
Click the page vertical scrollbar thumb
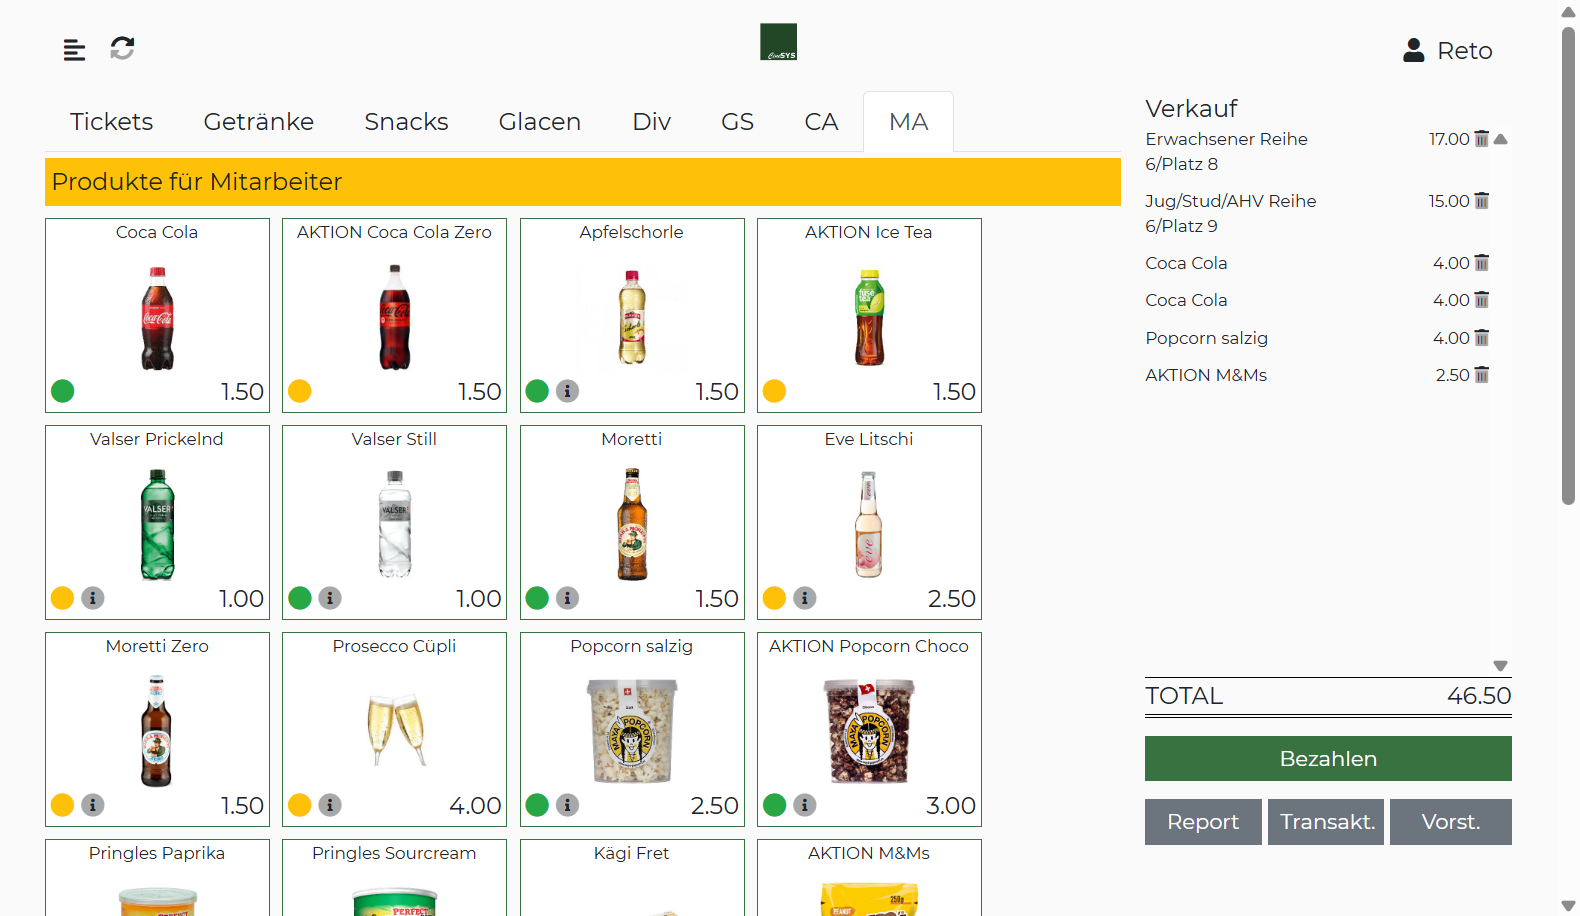[1568, 265]
